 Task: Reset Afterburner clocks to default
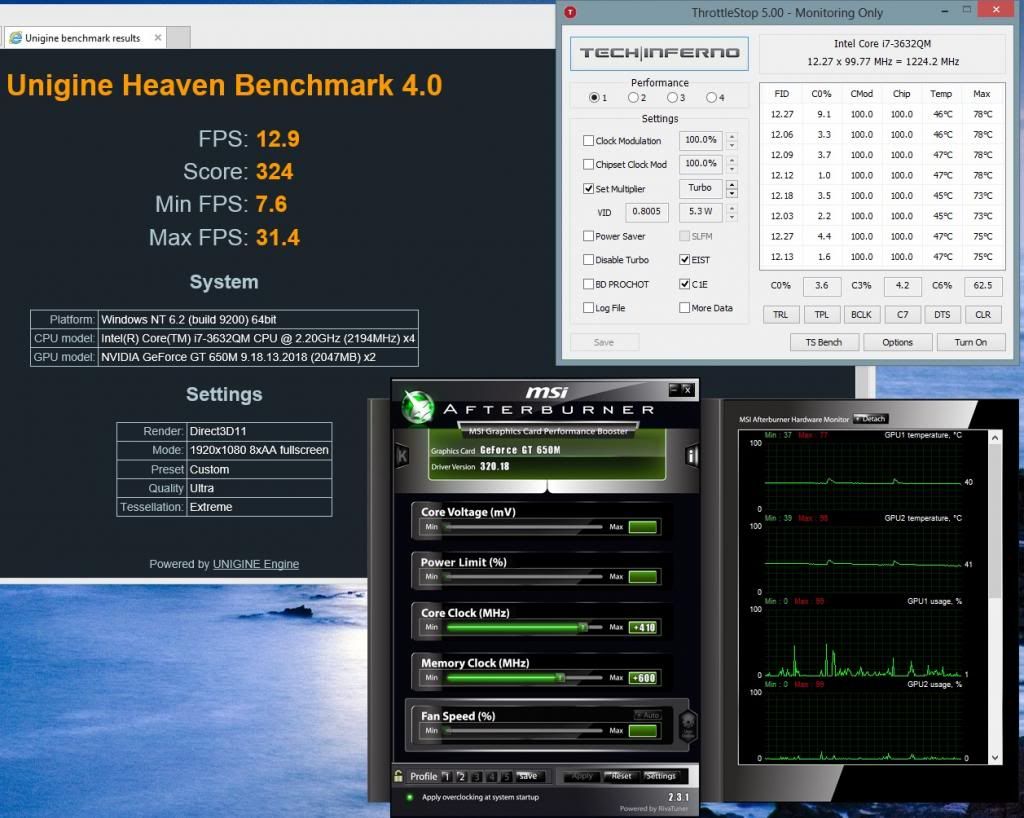click(x=620, y=776)
